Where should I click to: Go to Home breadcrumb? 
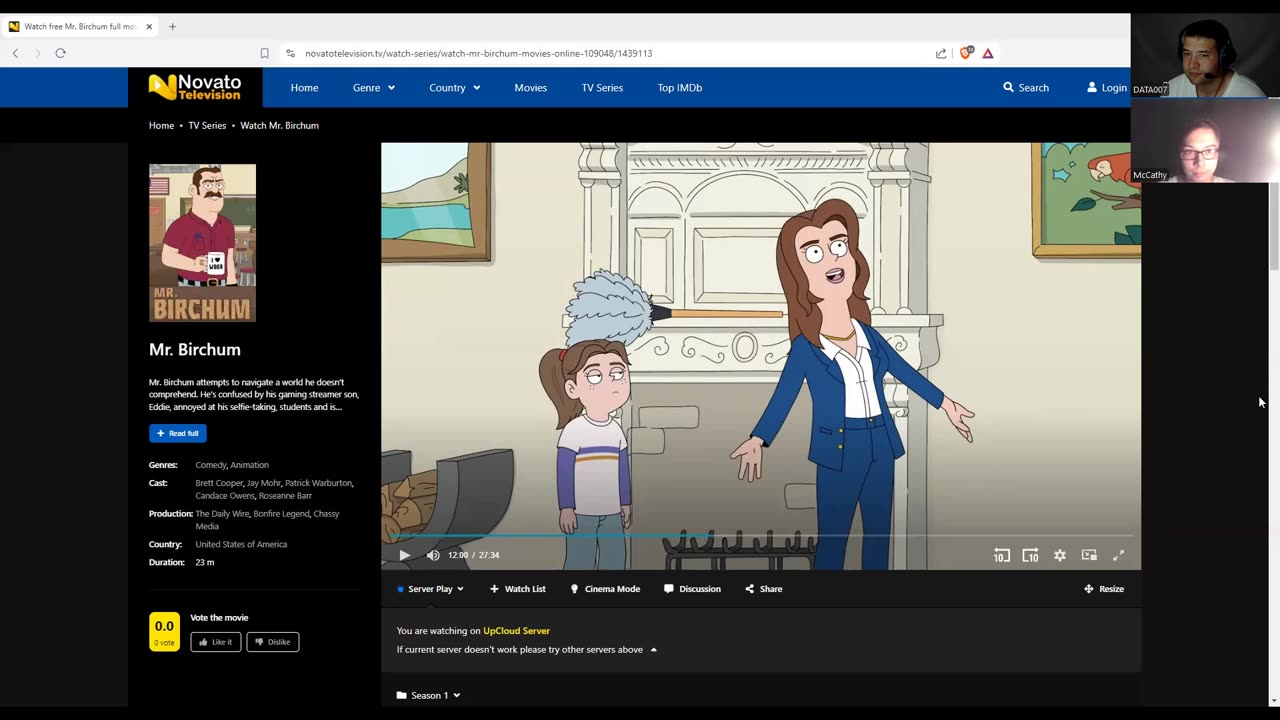[x=161, y=125]
